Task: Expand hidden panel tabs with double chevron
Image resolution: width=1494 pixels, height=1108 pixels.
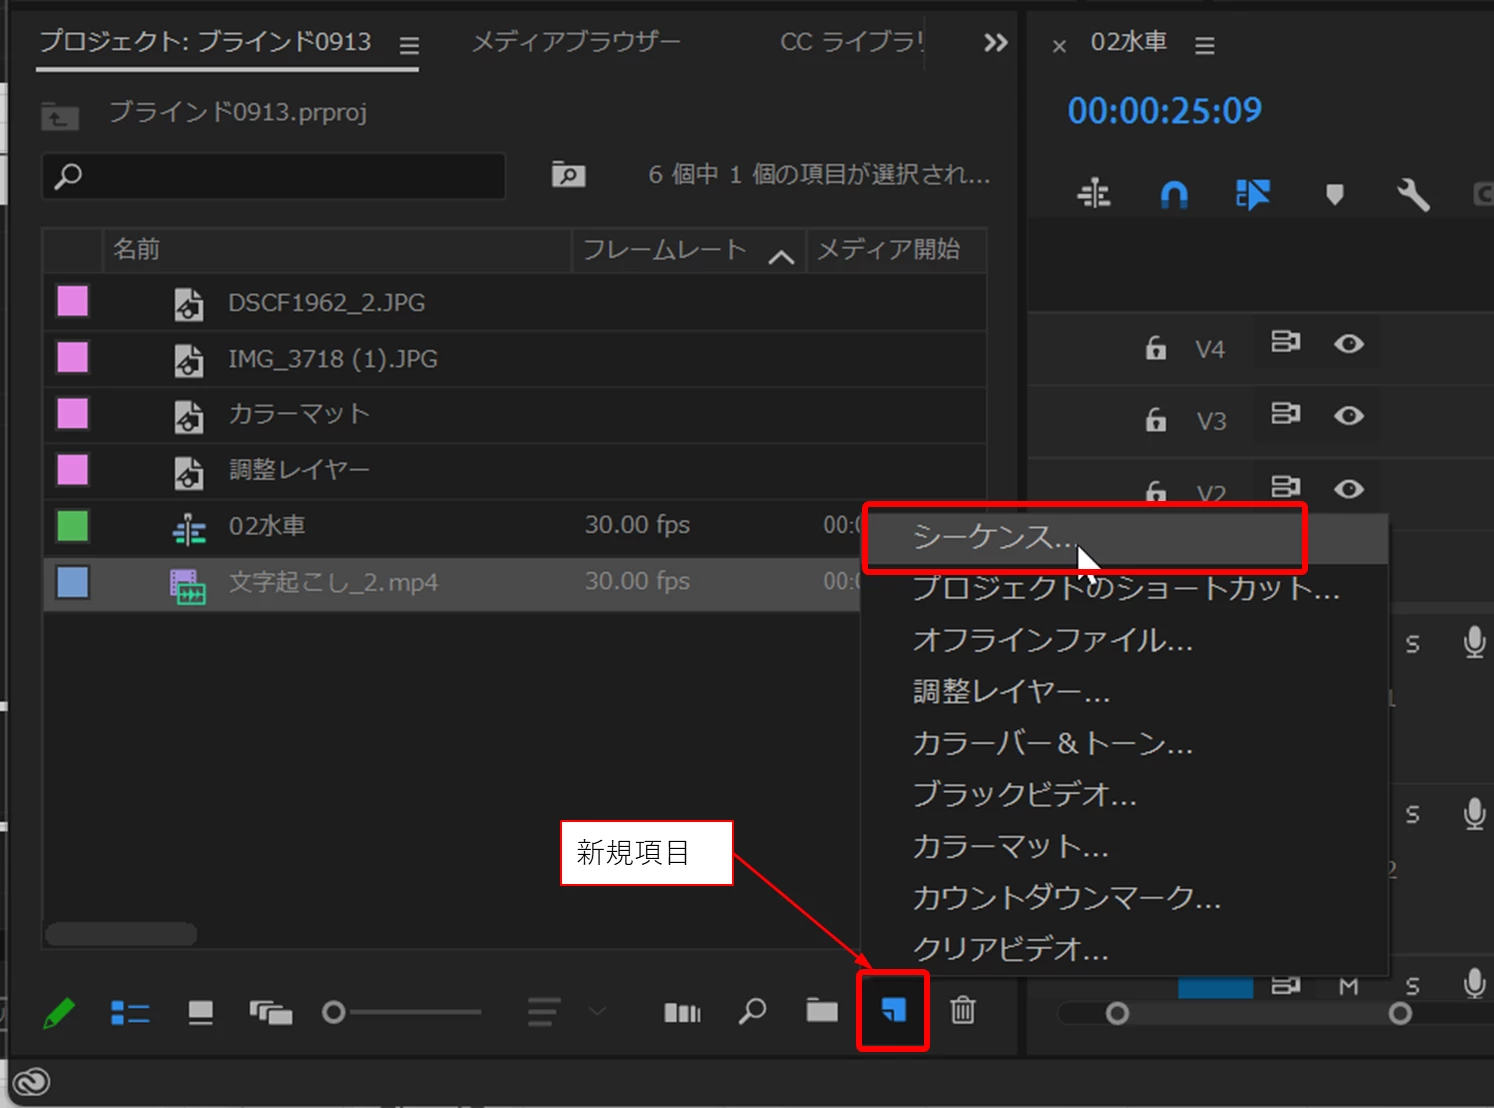Action: [x=995, y=43]
